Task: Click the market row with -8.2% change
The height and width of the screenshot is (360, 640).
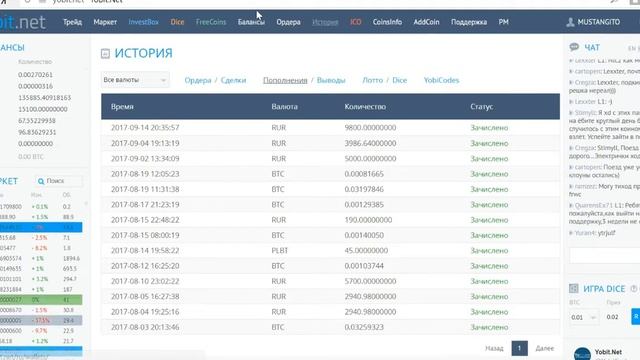Action: [41, 248]
